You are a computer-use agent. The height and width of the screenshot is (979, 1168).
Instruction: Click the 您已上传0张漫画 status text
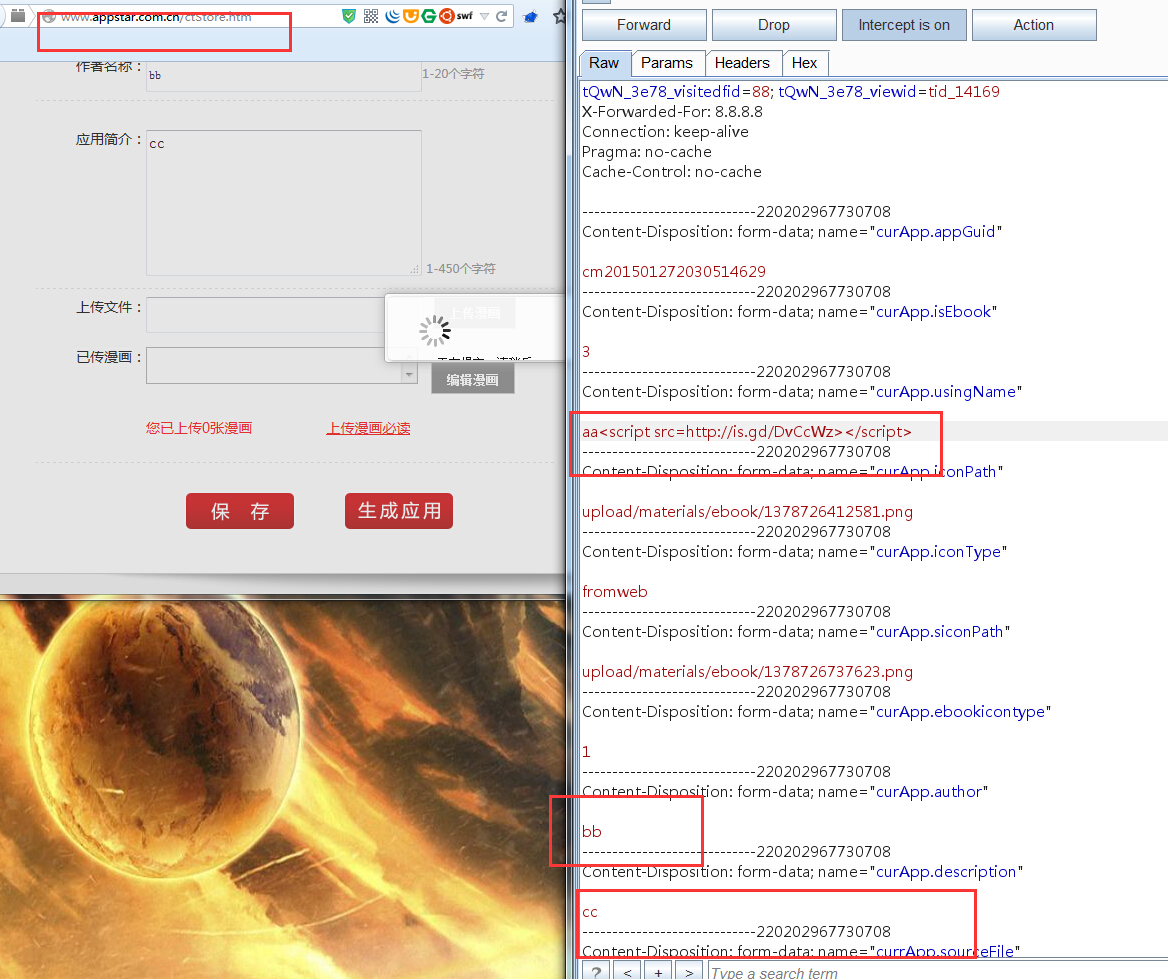[x=199, y=428]
